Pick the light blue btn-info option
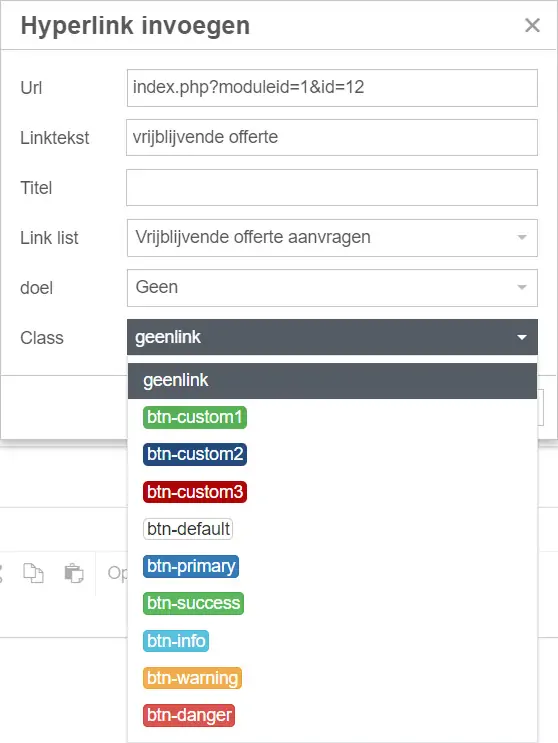 [176, 641]
